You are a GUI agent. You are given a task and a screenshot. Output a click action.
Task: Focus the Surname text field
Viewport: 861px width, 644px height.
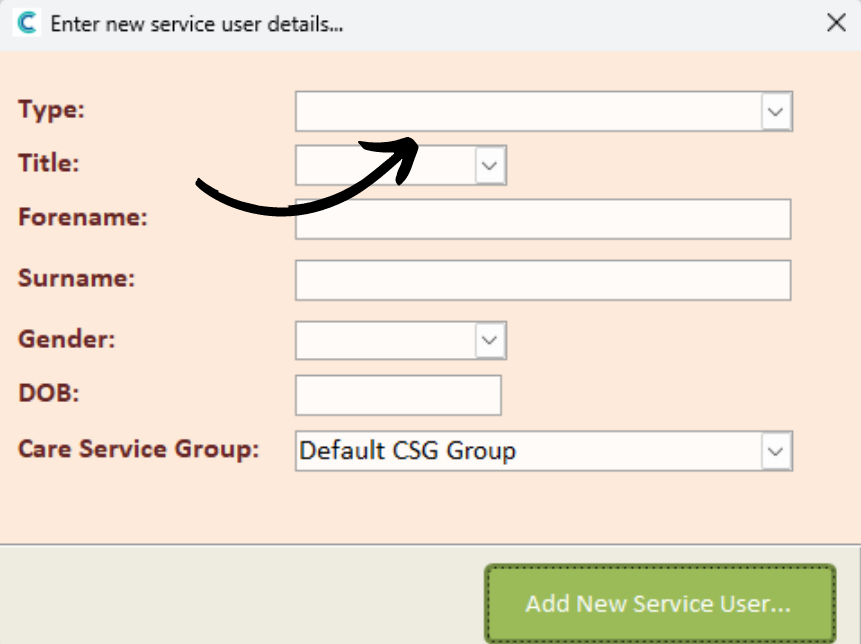pos(543,281)
